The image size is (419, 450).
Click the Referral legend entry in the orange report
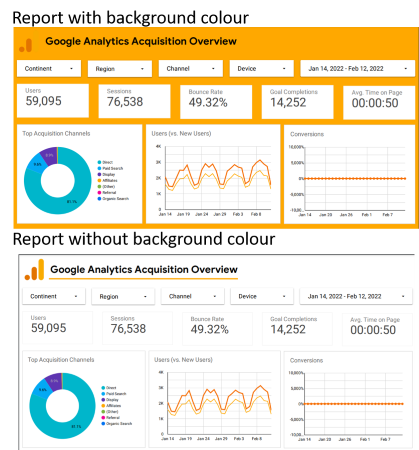[x=107, y=193]
